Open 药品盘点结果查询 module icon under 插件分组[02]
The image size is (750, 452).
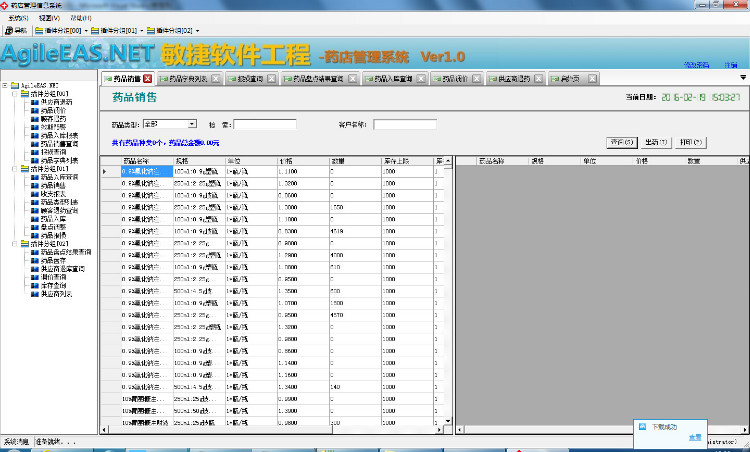34,252
